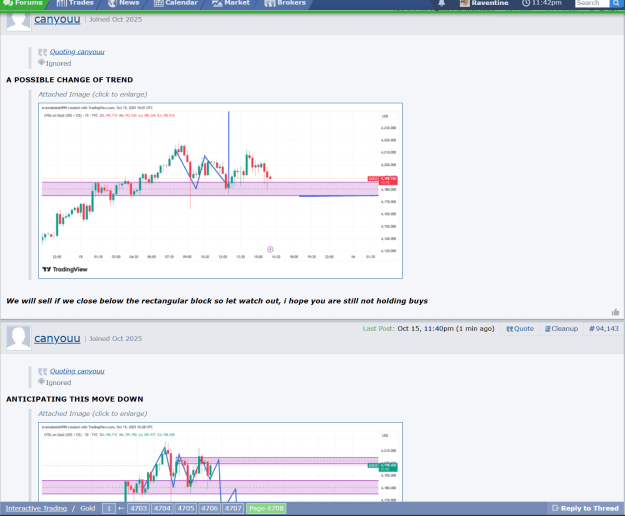Open canyouu profile from first post
625x516 pixels.
point(57,19)
